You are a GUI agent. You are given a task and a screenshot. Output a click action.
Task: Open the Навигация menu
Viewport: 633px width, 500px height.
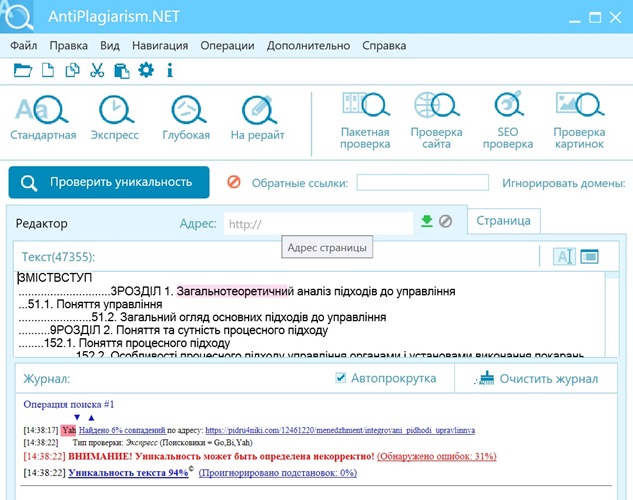click(x=160, y=46)
